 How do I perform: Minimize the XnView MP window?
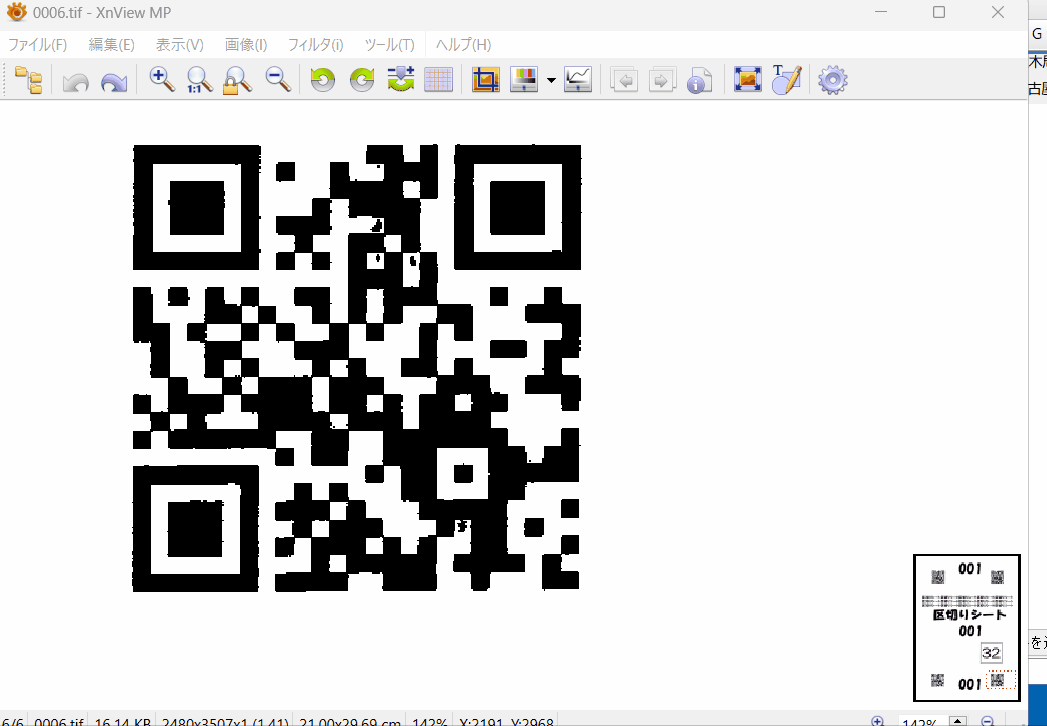pos(881,12)
